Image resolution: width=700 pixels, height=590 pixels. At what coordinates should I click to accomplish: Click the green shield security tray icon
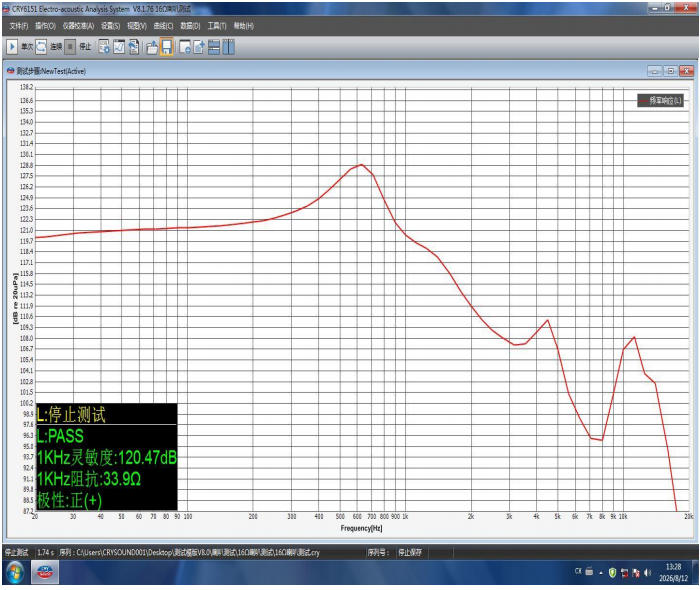click(612, 573)
